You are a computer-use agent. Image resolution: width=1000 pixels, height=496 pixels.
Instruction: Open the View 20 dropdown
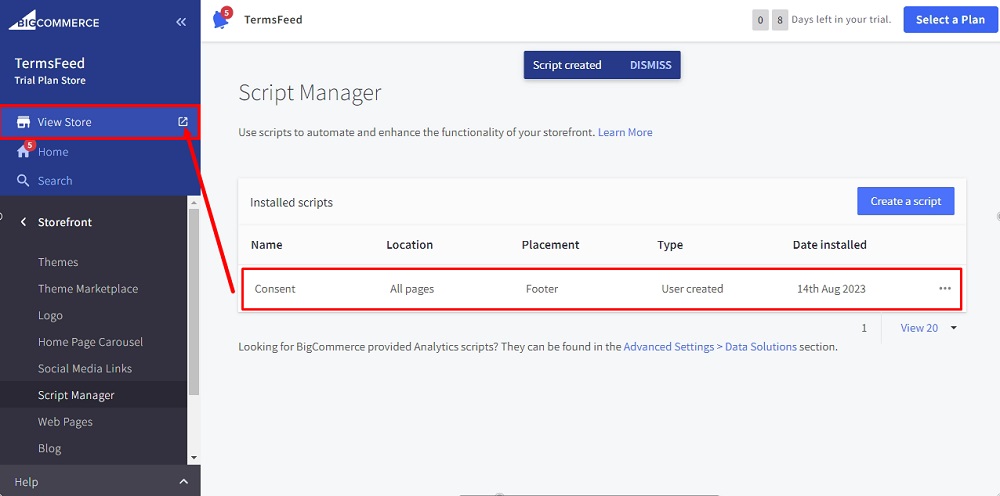(x=929, y=328)
